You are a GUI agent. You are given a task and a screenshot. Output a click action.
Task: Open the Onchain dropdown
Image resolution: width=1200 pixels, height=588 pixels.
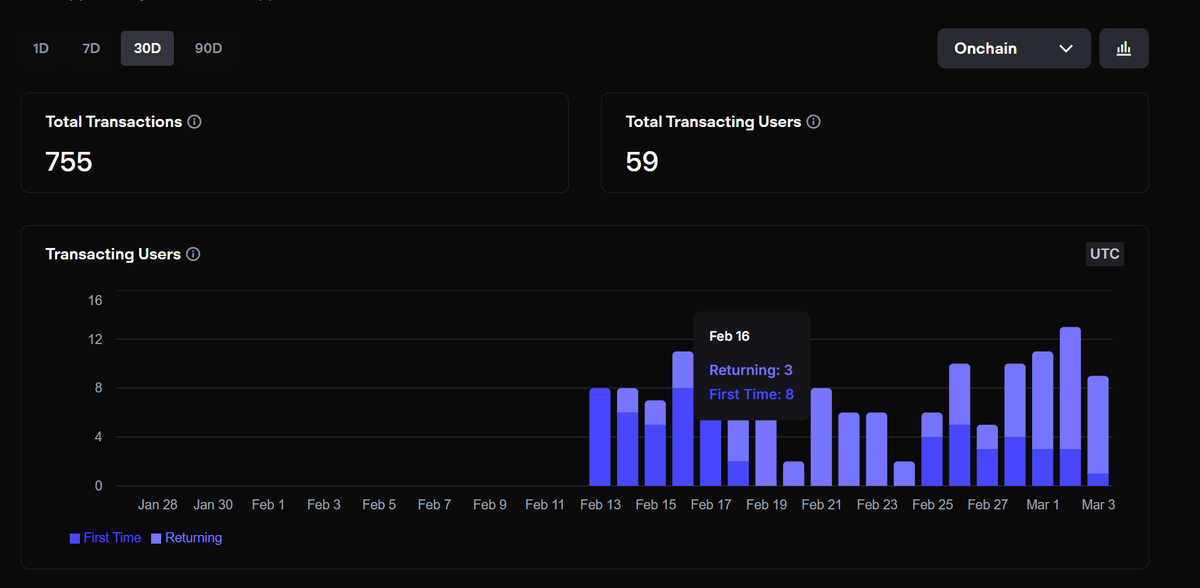1014,48
